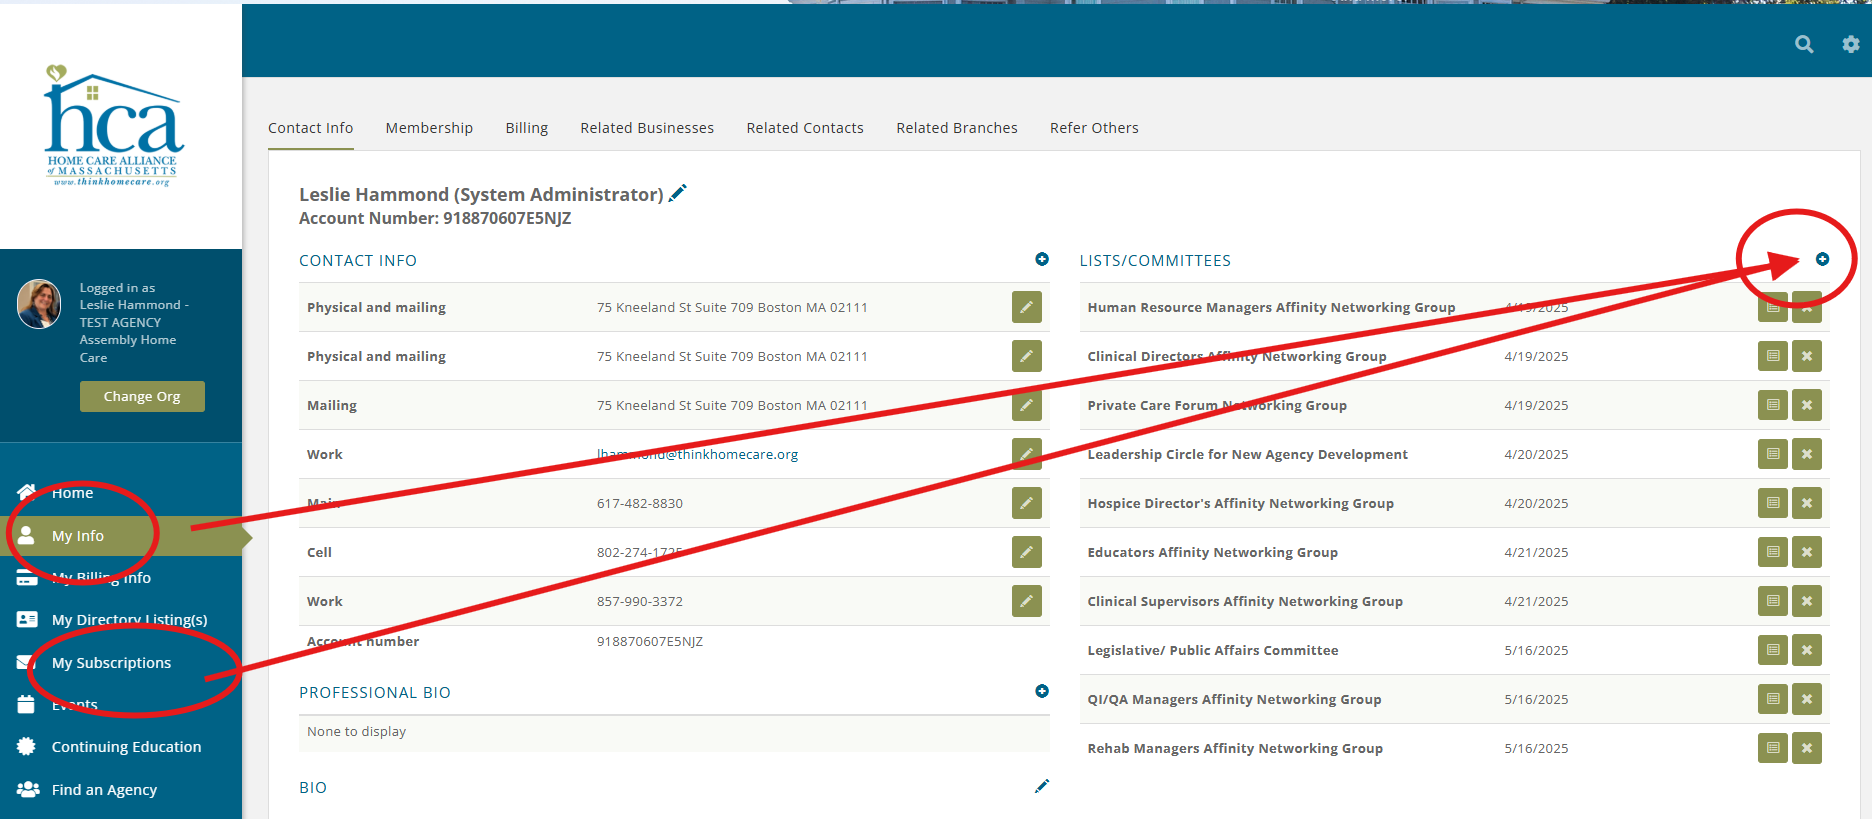
Task: View details of Hospice Director's Affinity Networking Group
Action: [1773, 503]
